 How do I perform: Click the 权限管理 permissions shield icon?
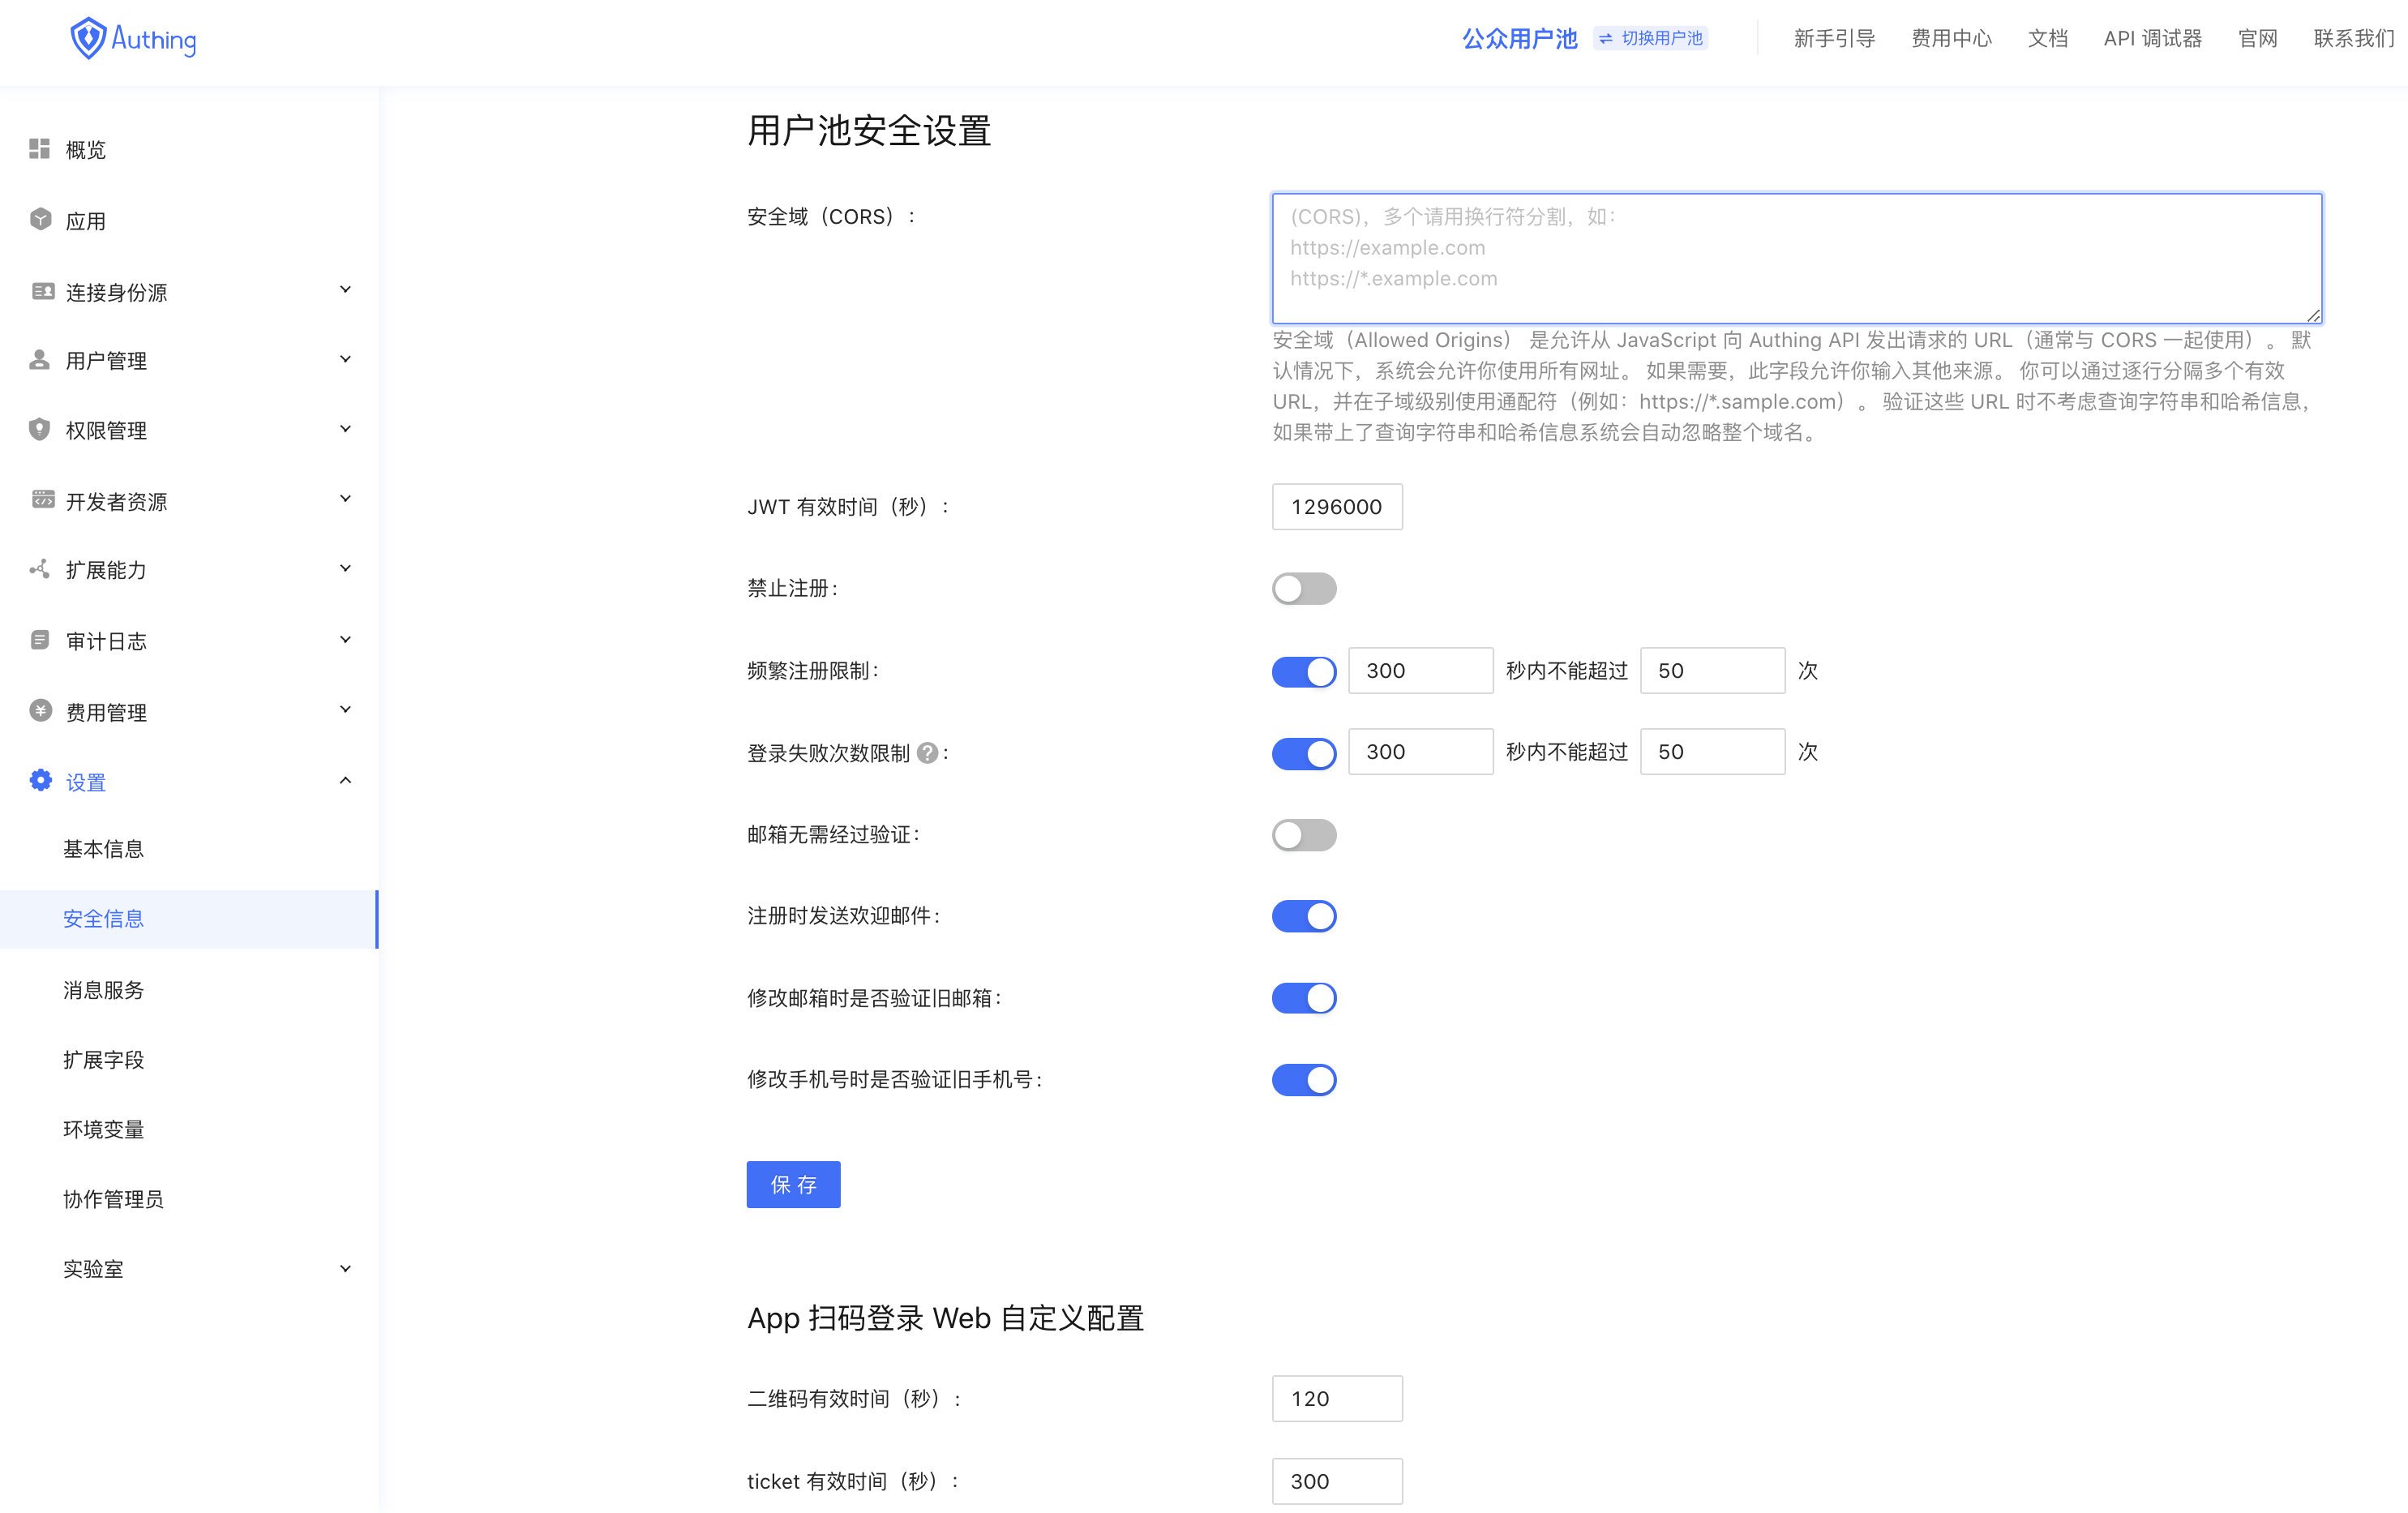coord(40,429)
